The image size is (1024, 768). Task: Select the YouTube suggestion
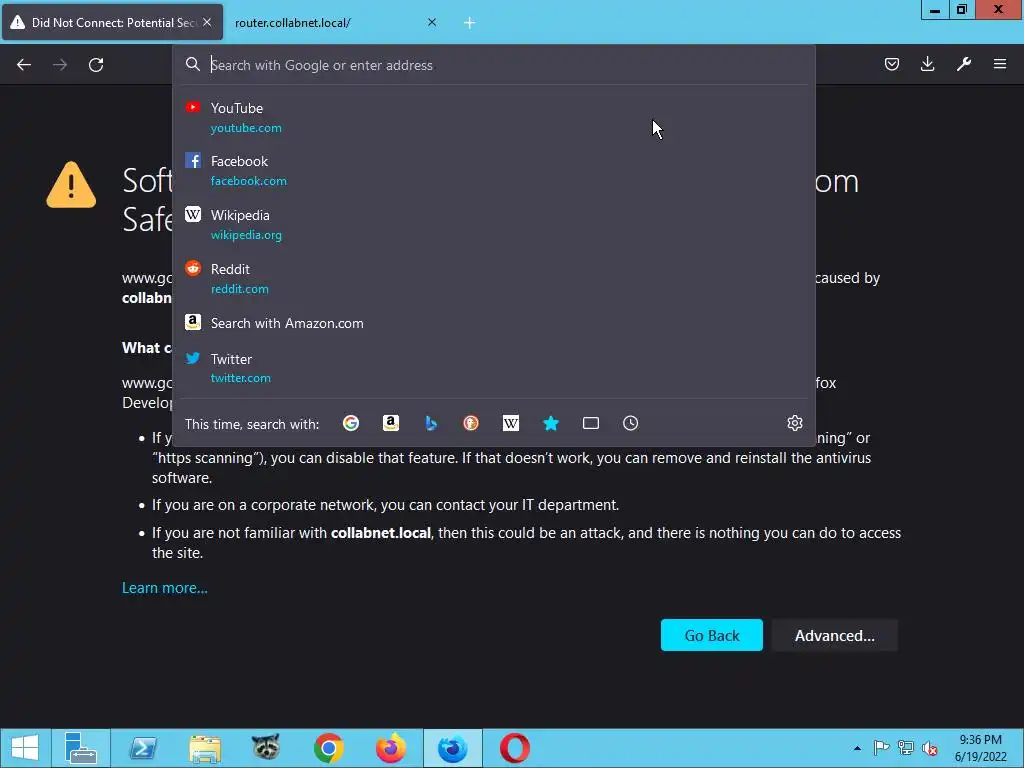(x=494, y=118)
